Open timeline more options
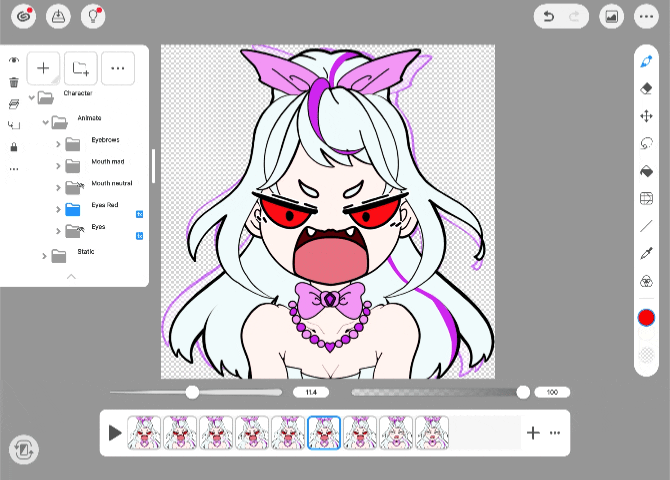 point(555,433)
